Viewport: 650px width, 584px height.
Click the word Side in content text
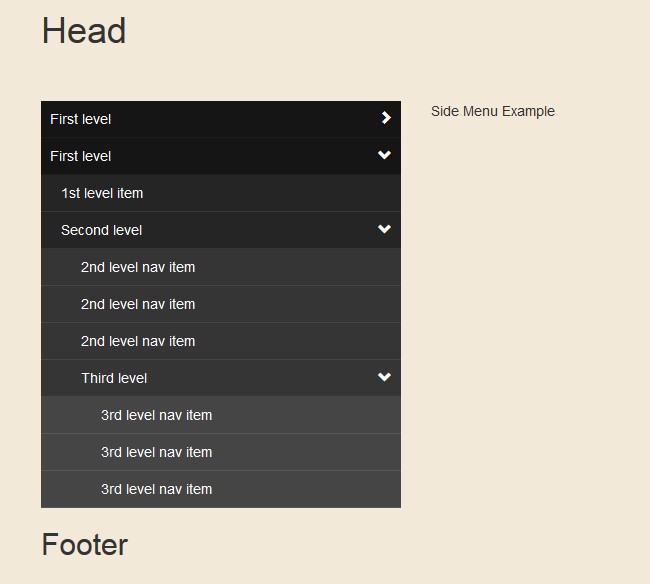tap(444, 111)
